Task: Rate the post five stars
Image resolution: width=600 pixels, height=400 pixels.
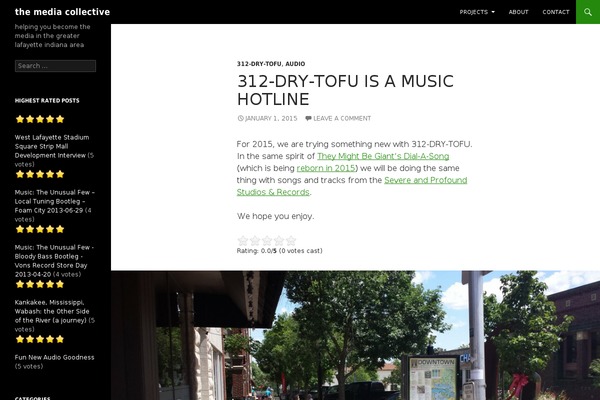Action: (x=291, y=240)
